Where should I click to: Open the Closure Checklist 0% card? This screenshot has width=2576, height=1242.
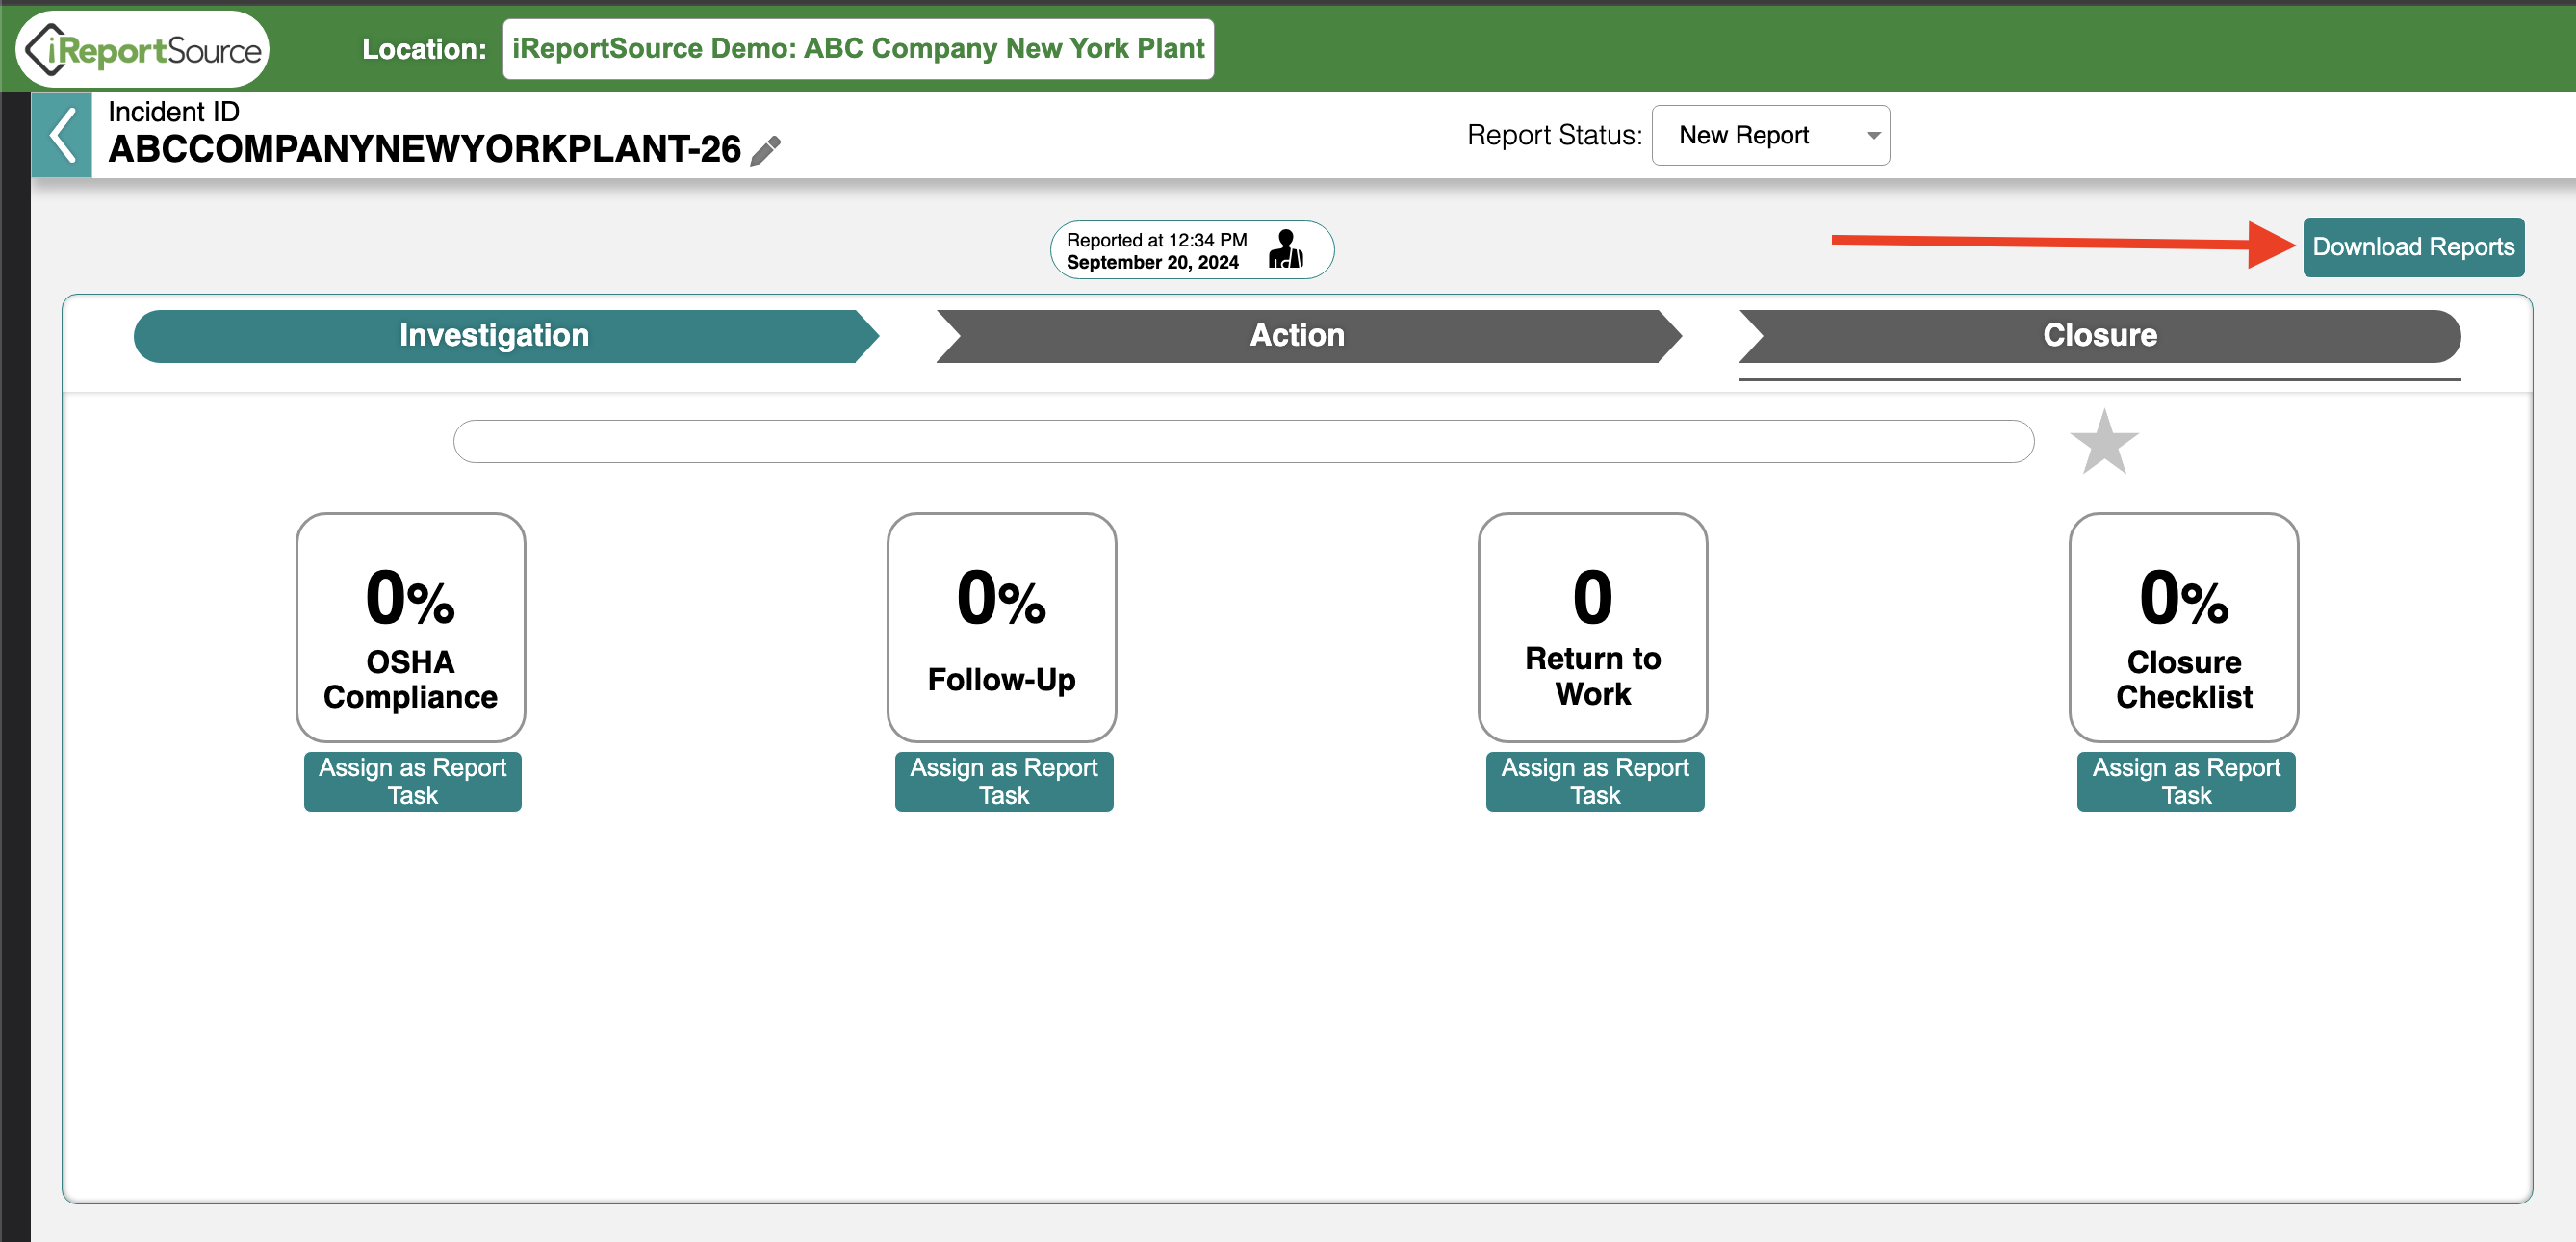pos(2184,628)
